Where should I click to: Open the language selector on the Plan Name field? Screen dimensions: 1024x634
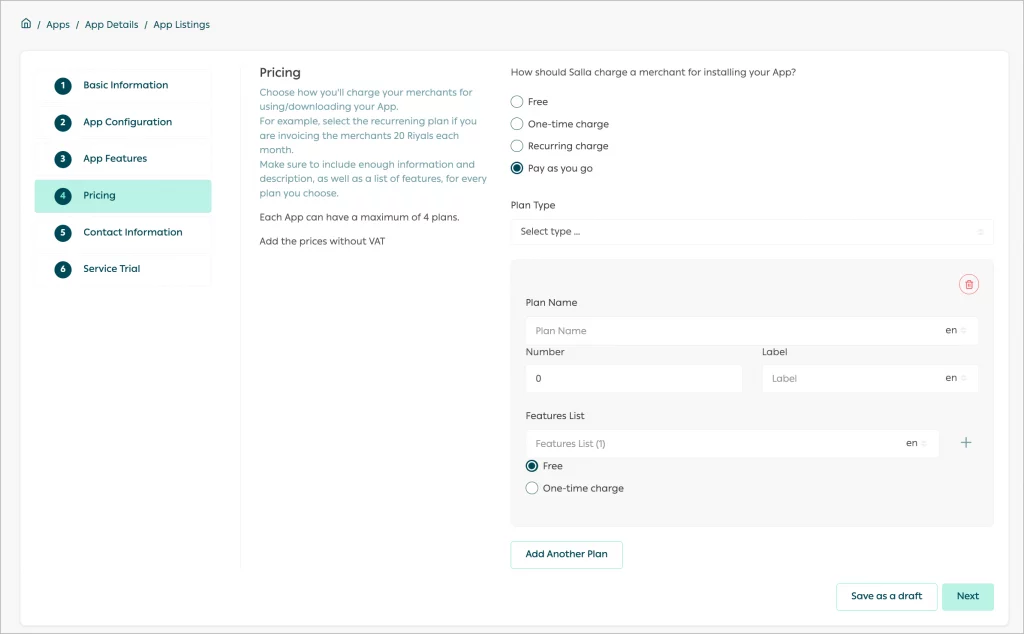click(x=956, y=330)
